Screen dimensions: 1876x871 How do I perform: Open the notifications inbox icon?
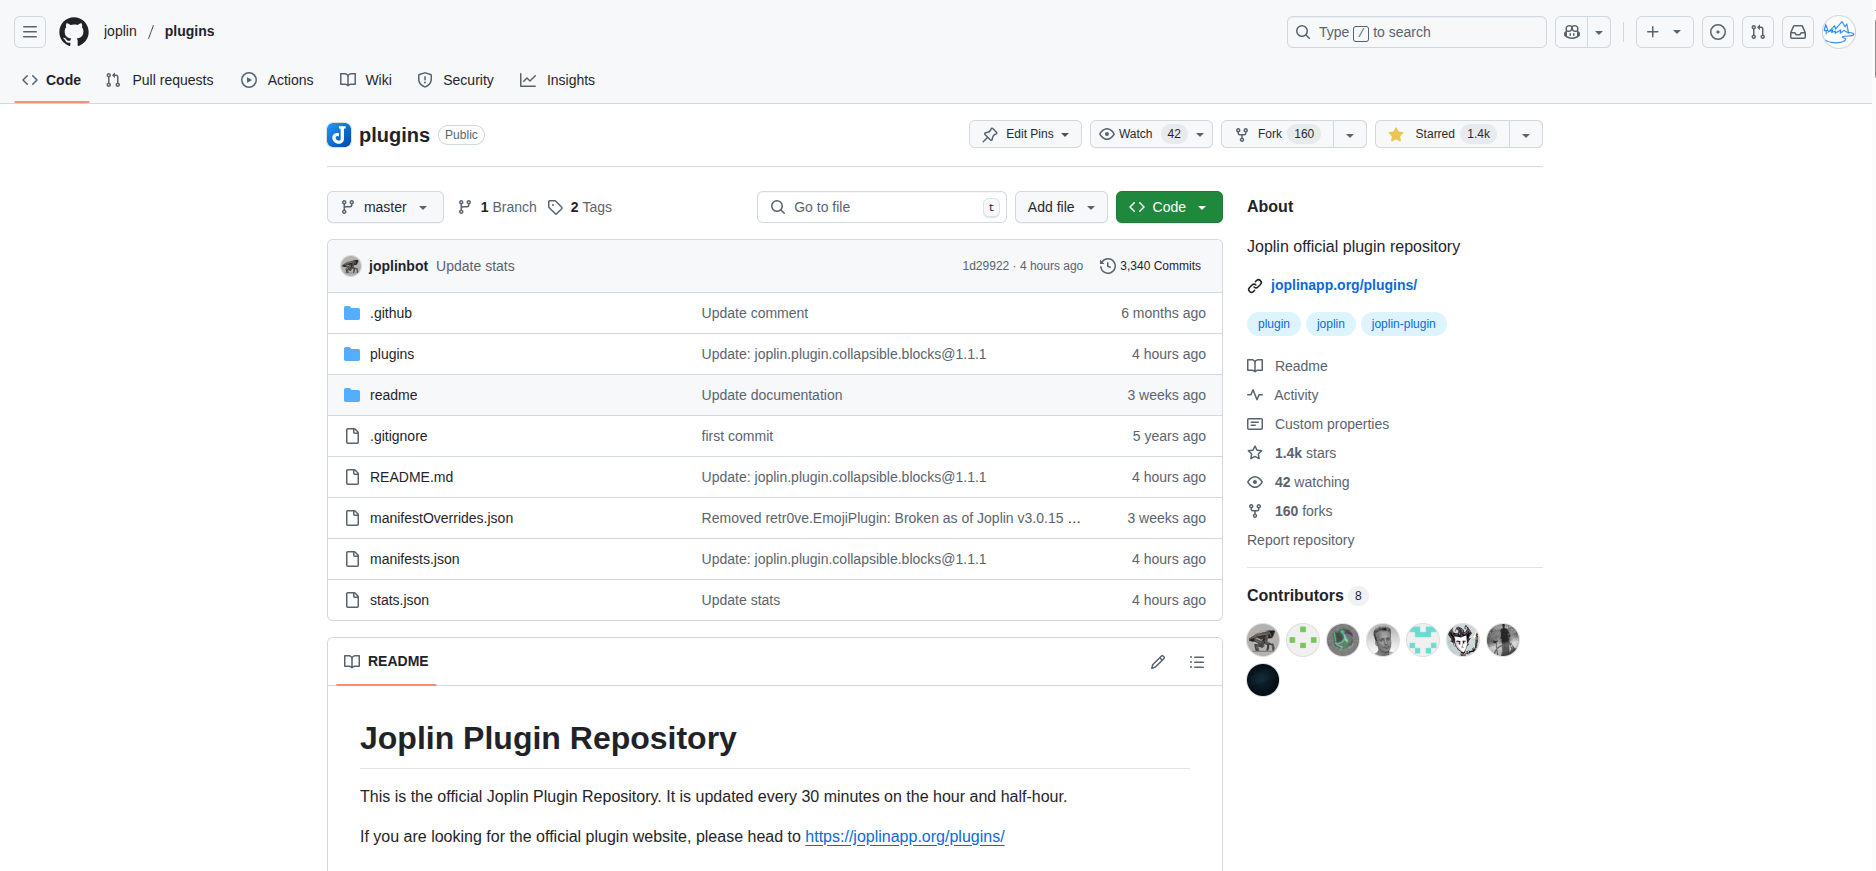click(x=1798, y=32)
